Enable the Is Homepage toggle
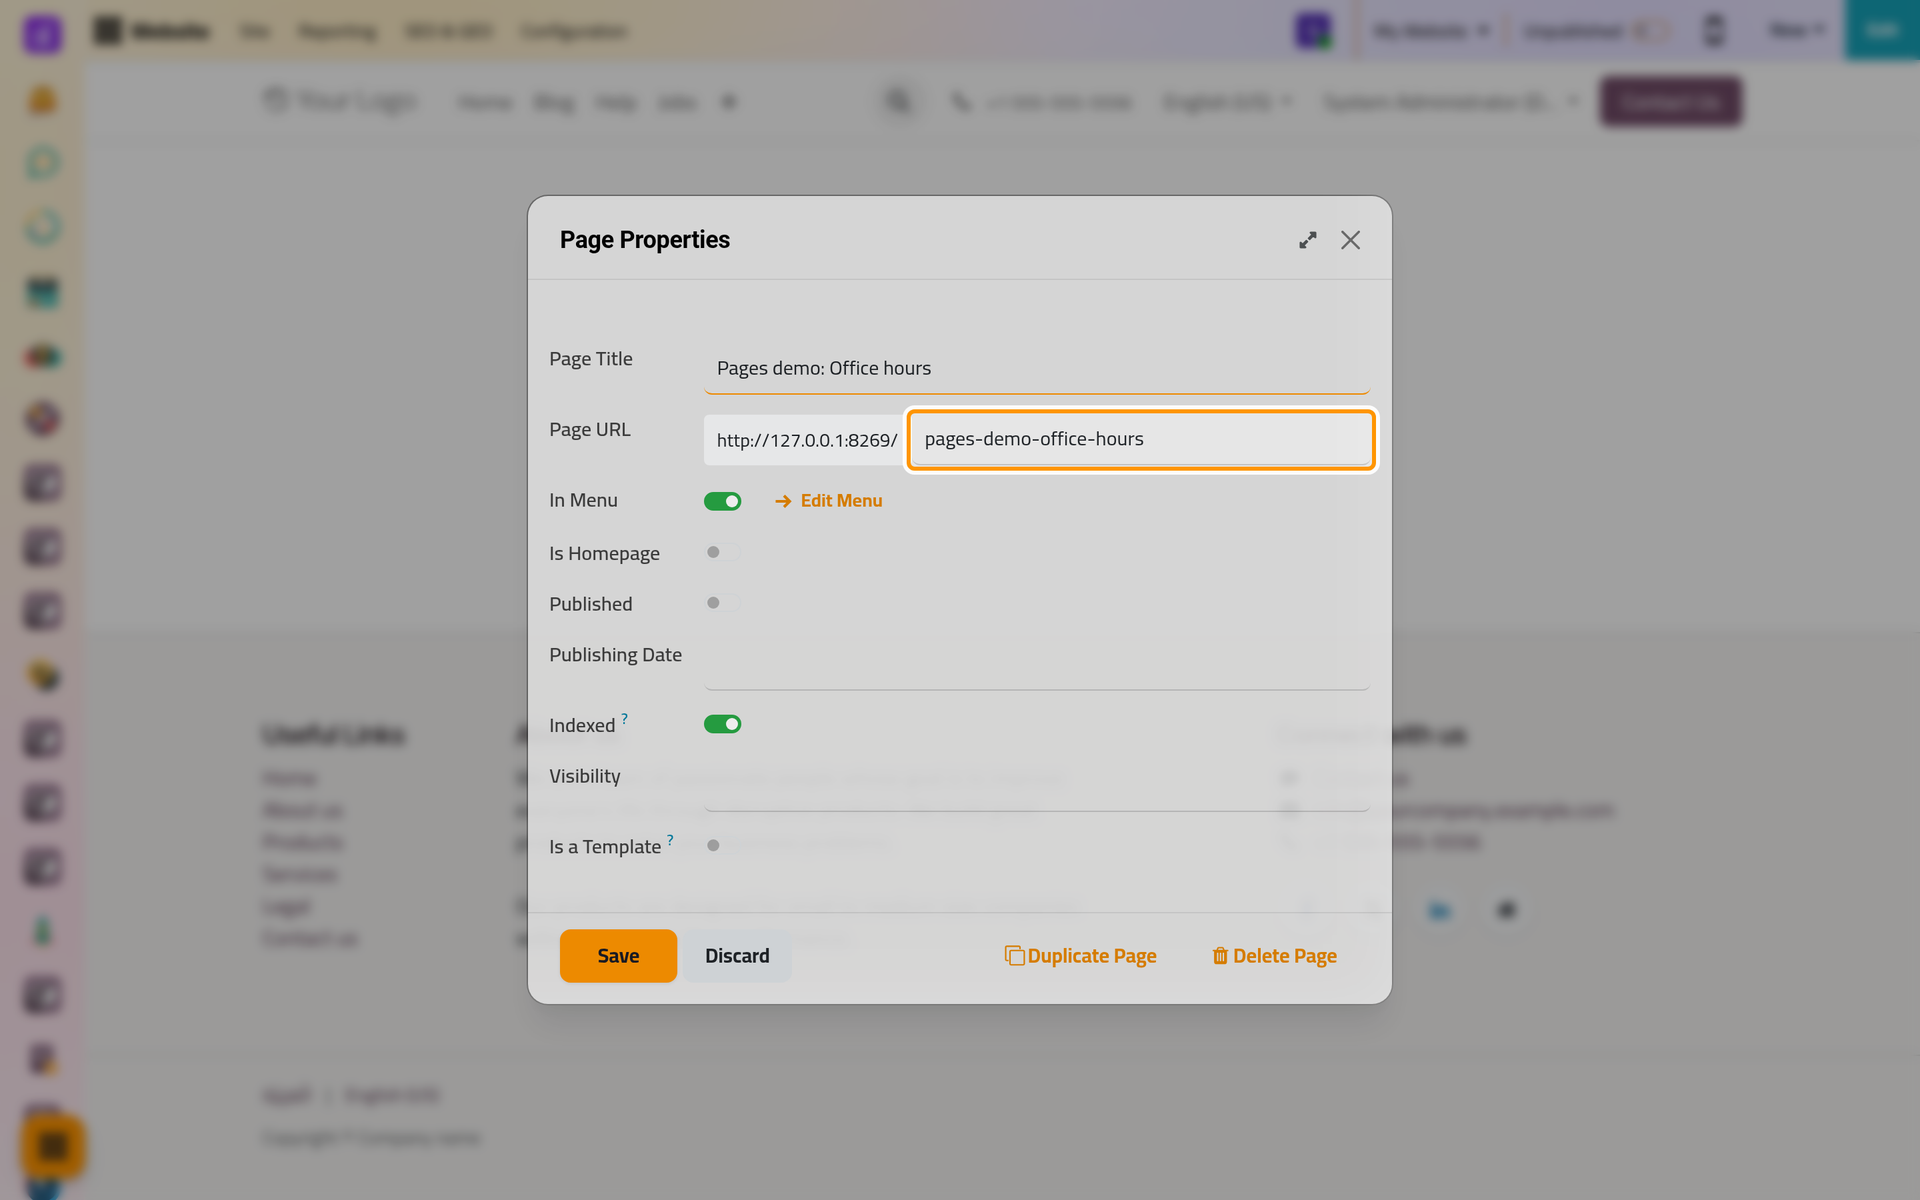 [x=722, y=552]
